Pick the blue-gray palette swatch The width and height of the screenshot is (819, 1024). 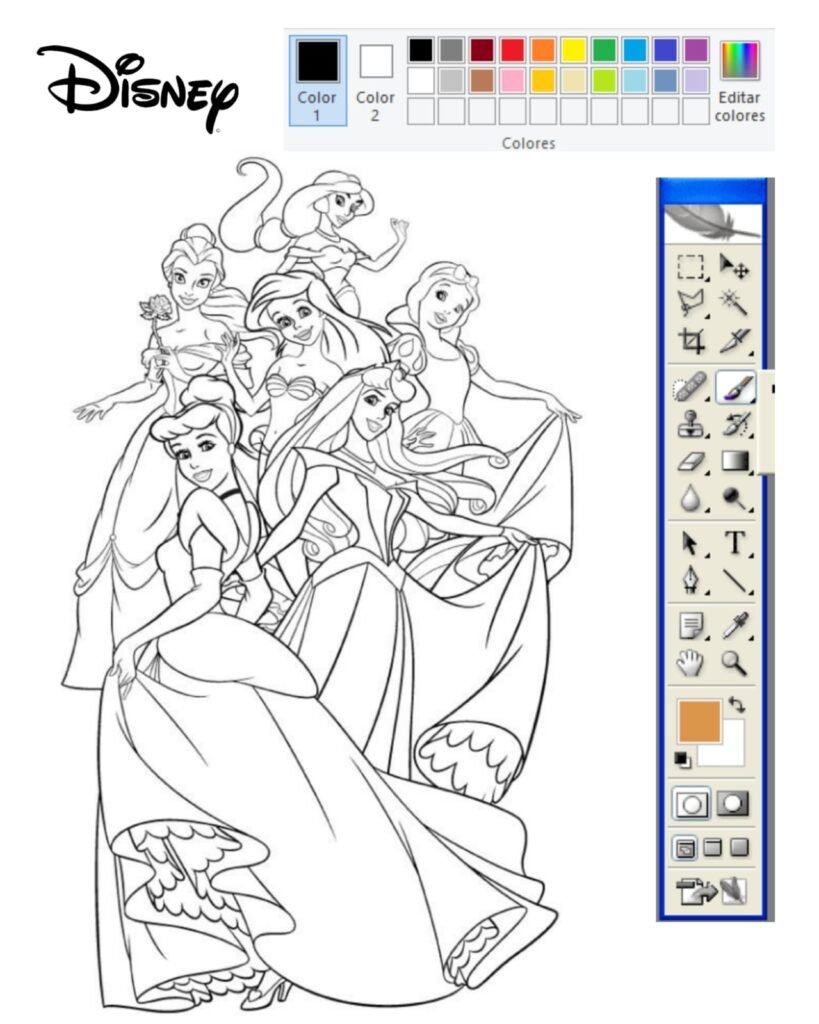(666, 81)
